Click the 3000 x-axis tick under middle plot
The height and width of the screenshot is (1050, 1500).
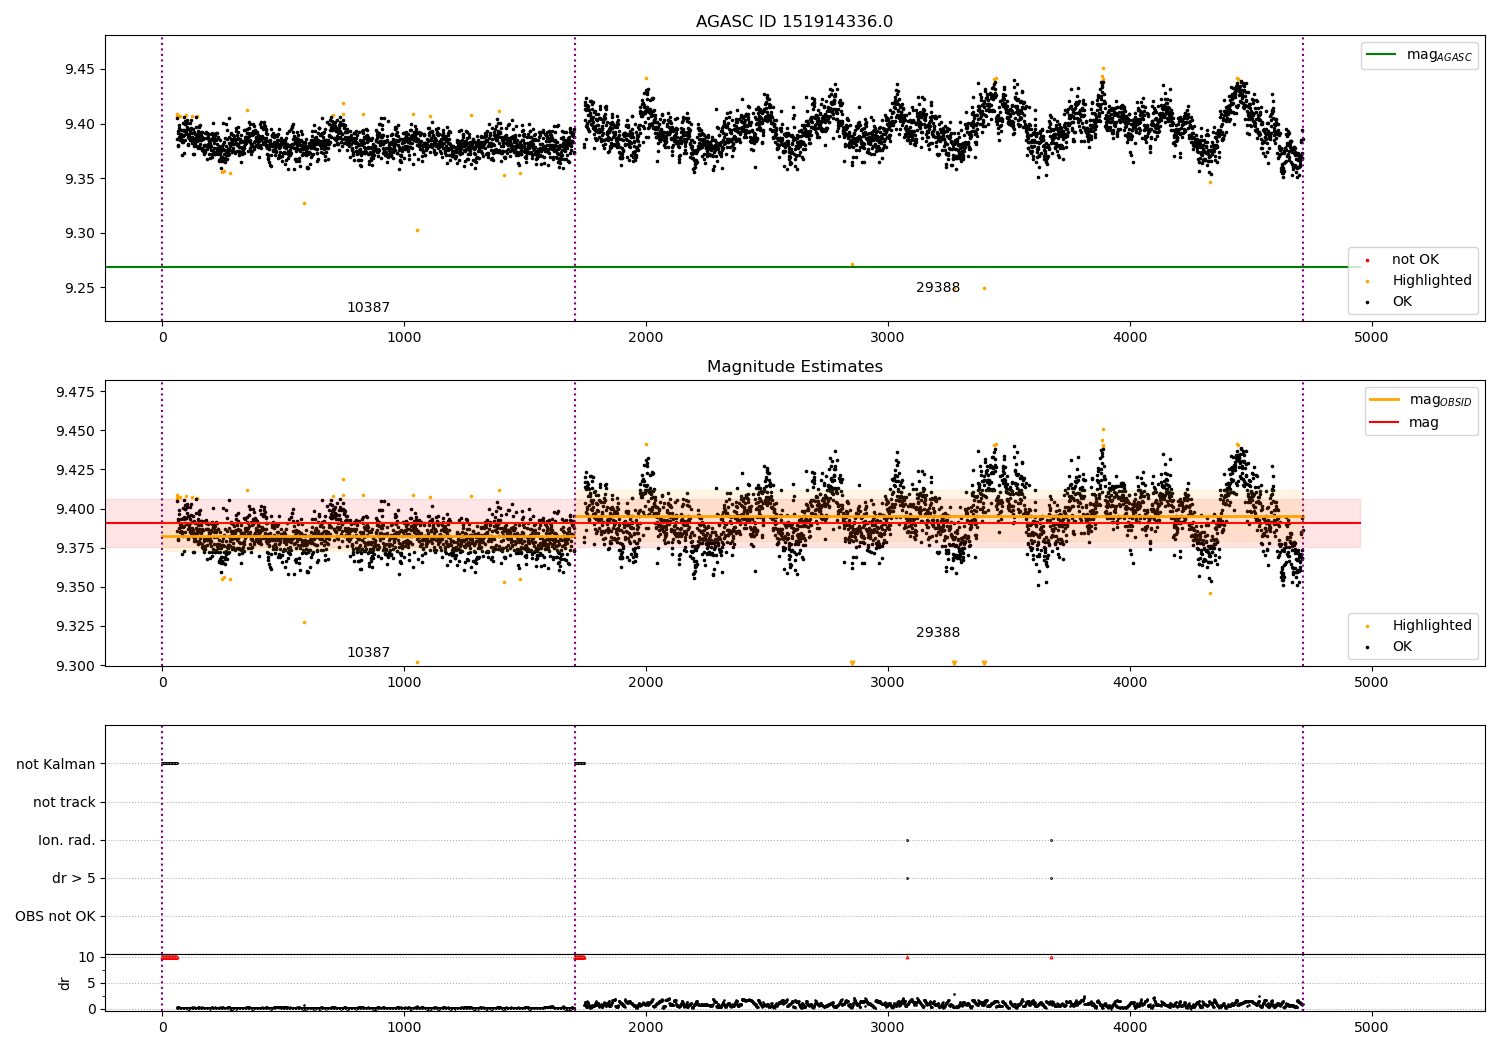point(888,682)
